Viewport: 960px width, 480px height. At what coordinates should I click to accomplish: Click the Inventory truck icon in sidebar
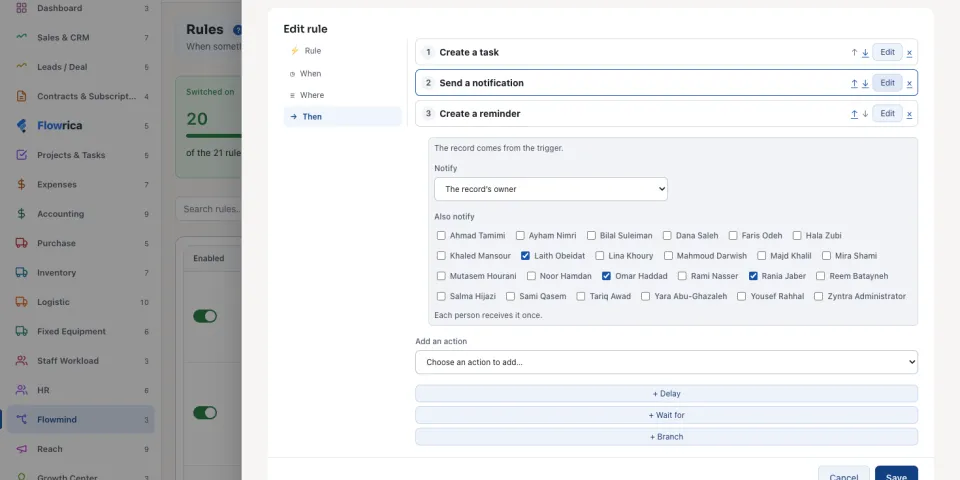click(21, 272)
